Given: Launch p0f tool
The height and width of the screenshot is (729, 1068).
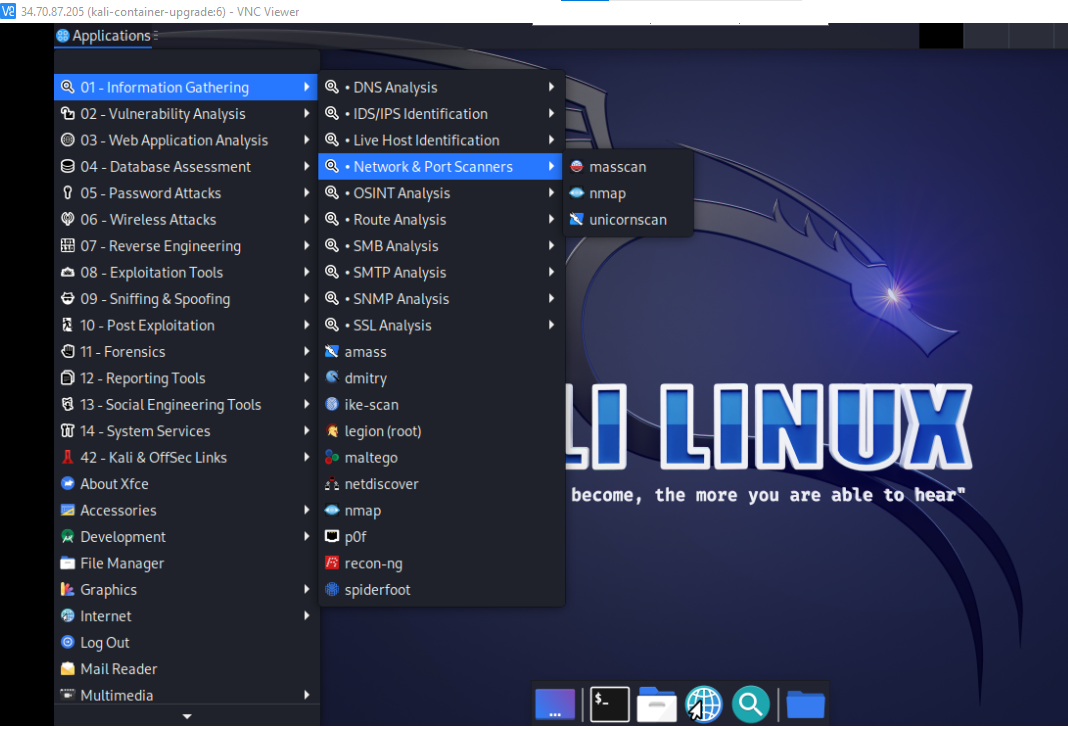Looking at the screenshot, I should click(x=441, y=537).
